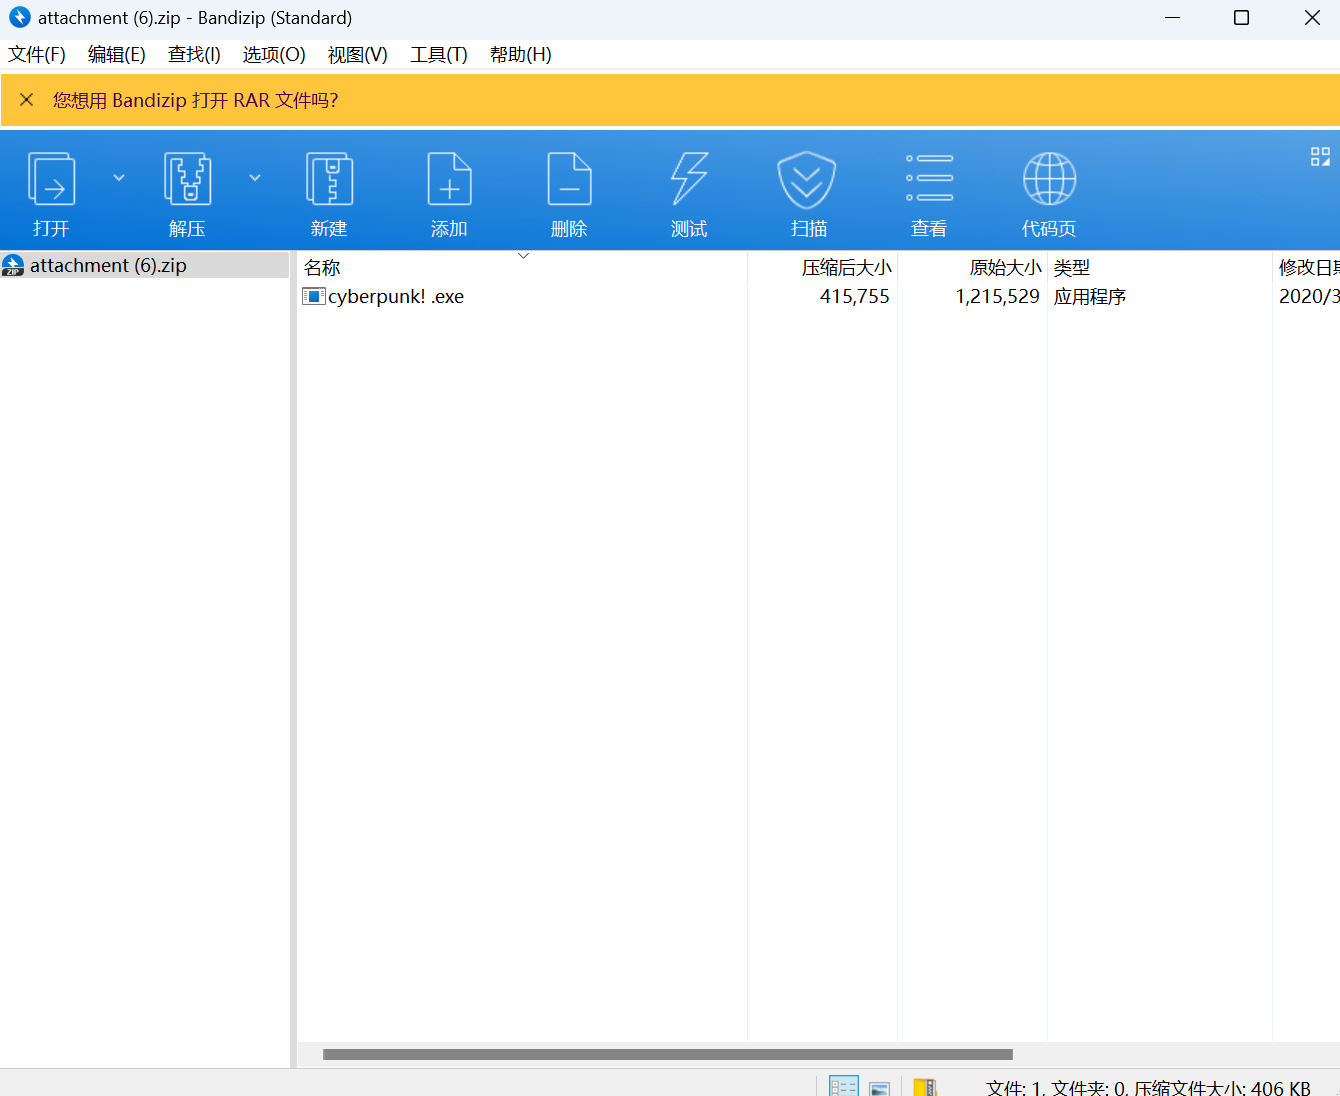Click the Extract (解压) toolbar icon

pos(188,180)
